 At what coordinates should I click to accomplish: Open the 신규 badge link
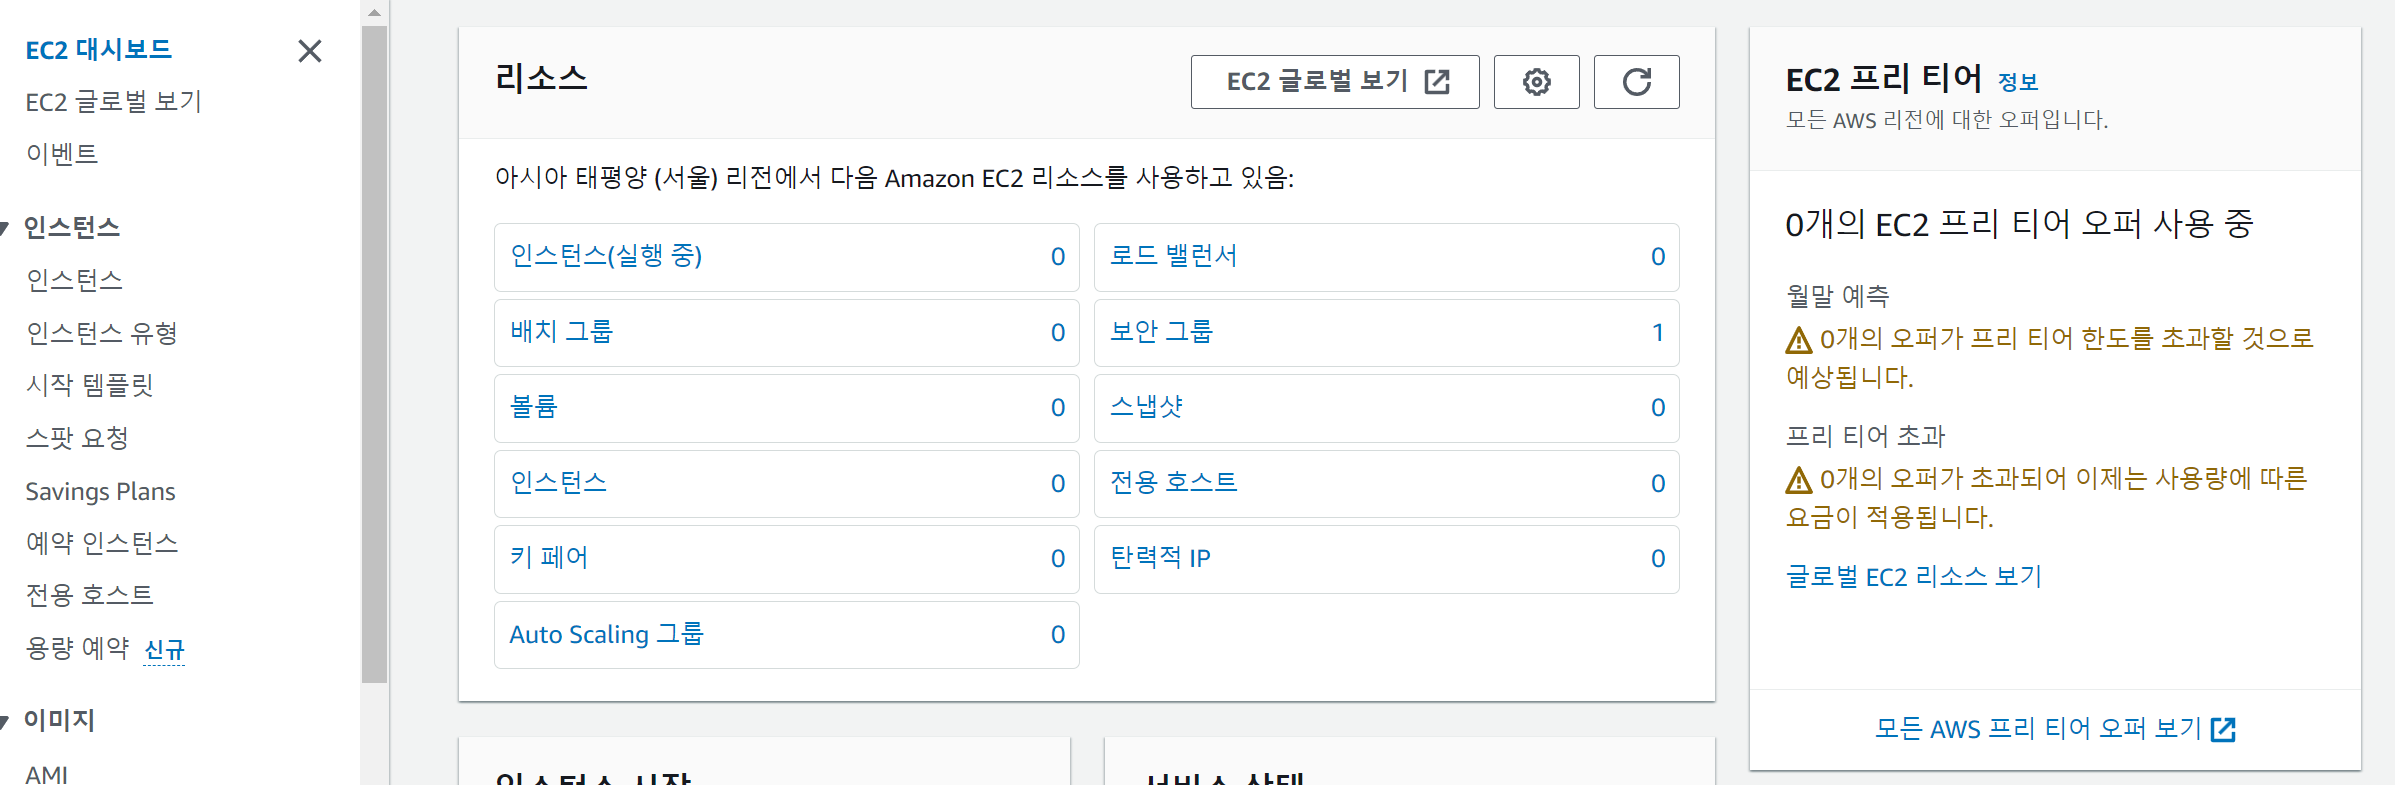pos(164,650)
